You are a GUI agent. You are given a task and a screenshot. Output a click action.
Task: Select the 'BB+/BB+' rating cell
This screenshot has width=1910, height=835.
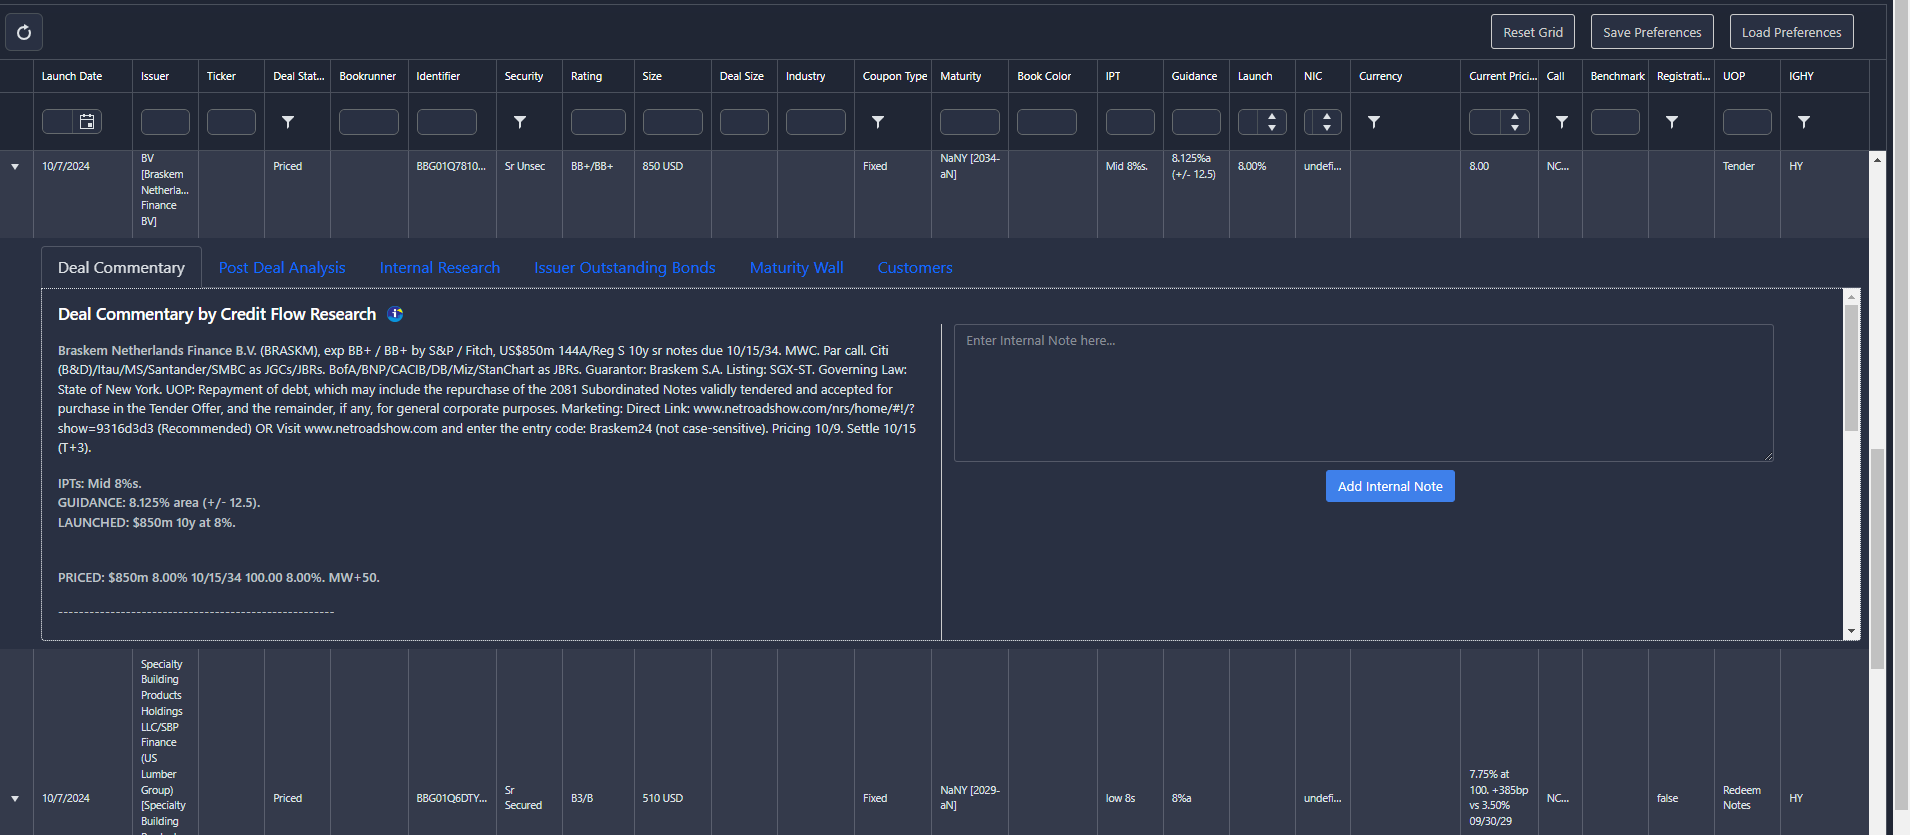[x=592, y=167]
